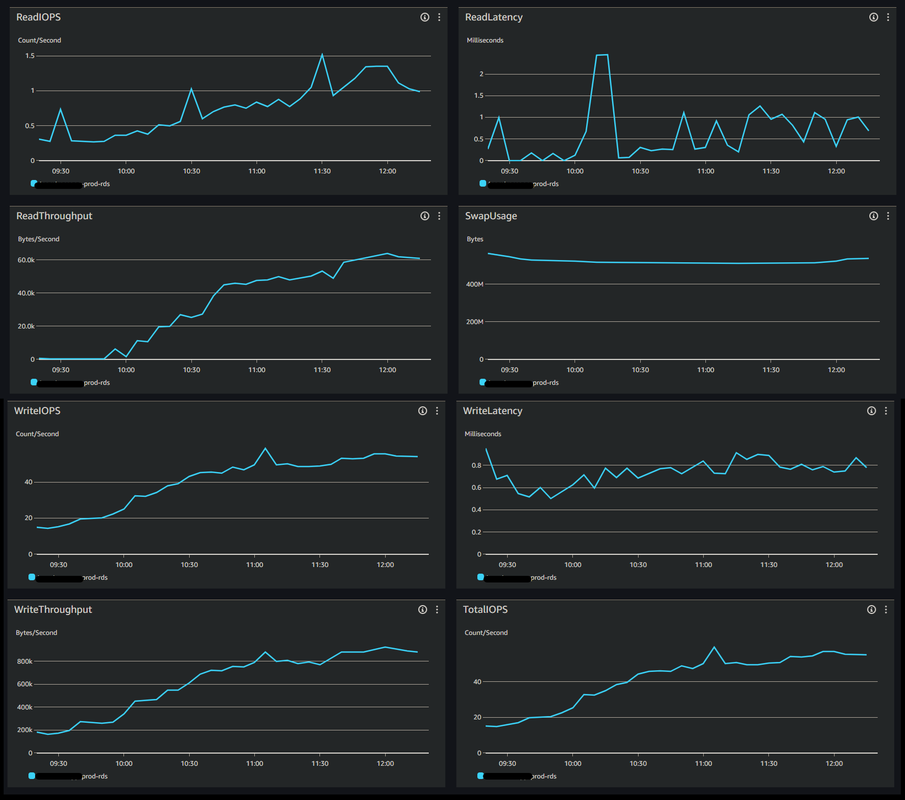The image size is (905, 800).
Task: Open info icon on WriteThroughput widget
Action: 422,610
